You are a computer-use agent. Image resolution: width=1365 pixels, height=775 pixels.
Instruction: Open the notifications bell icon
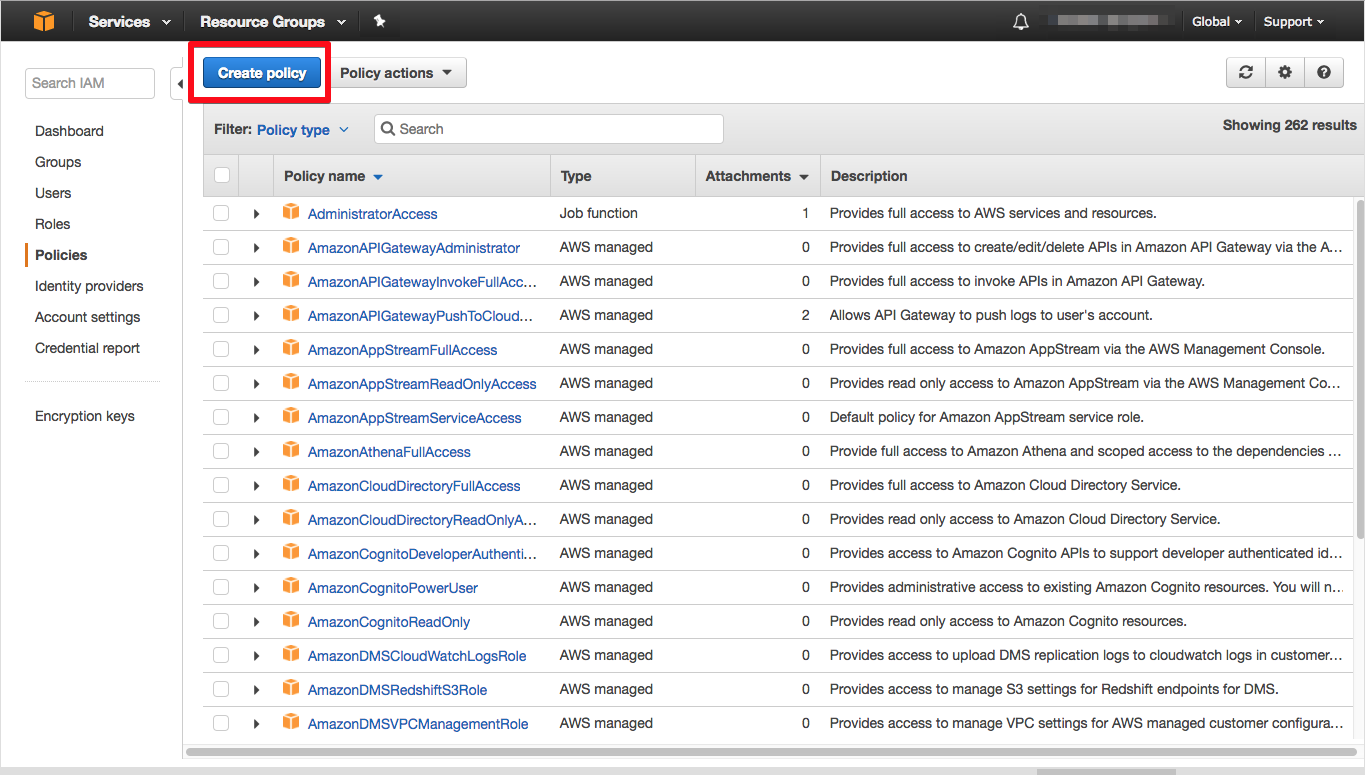[1020, 22]
